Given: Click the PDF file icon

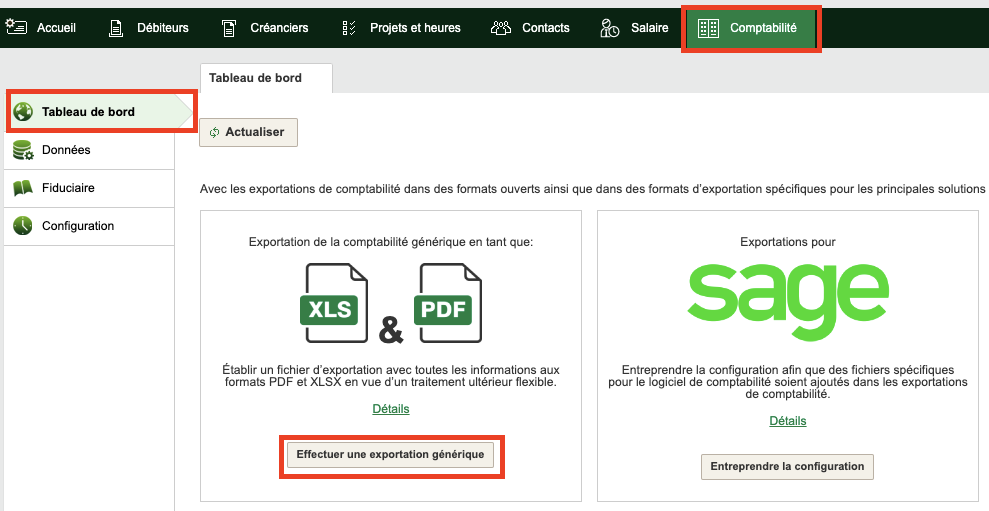Looking at the screenshot, I should coord(447,303).
